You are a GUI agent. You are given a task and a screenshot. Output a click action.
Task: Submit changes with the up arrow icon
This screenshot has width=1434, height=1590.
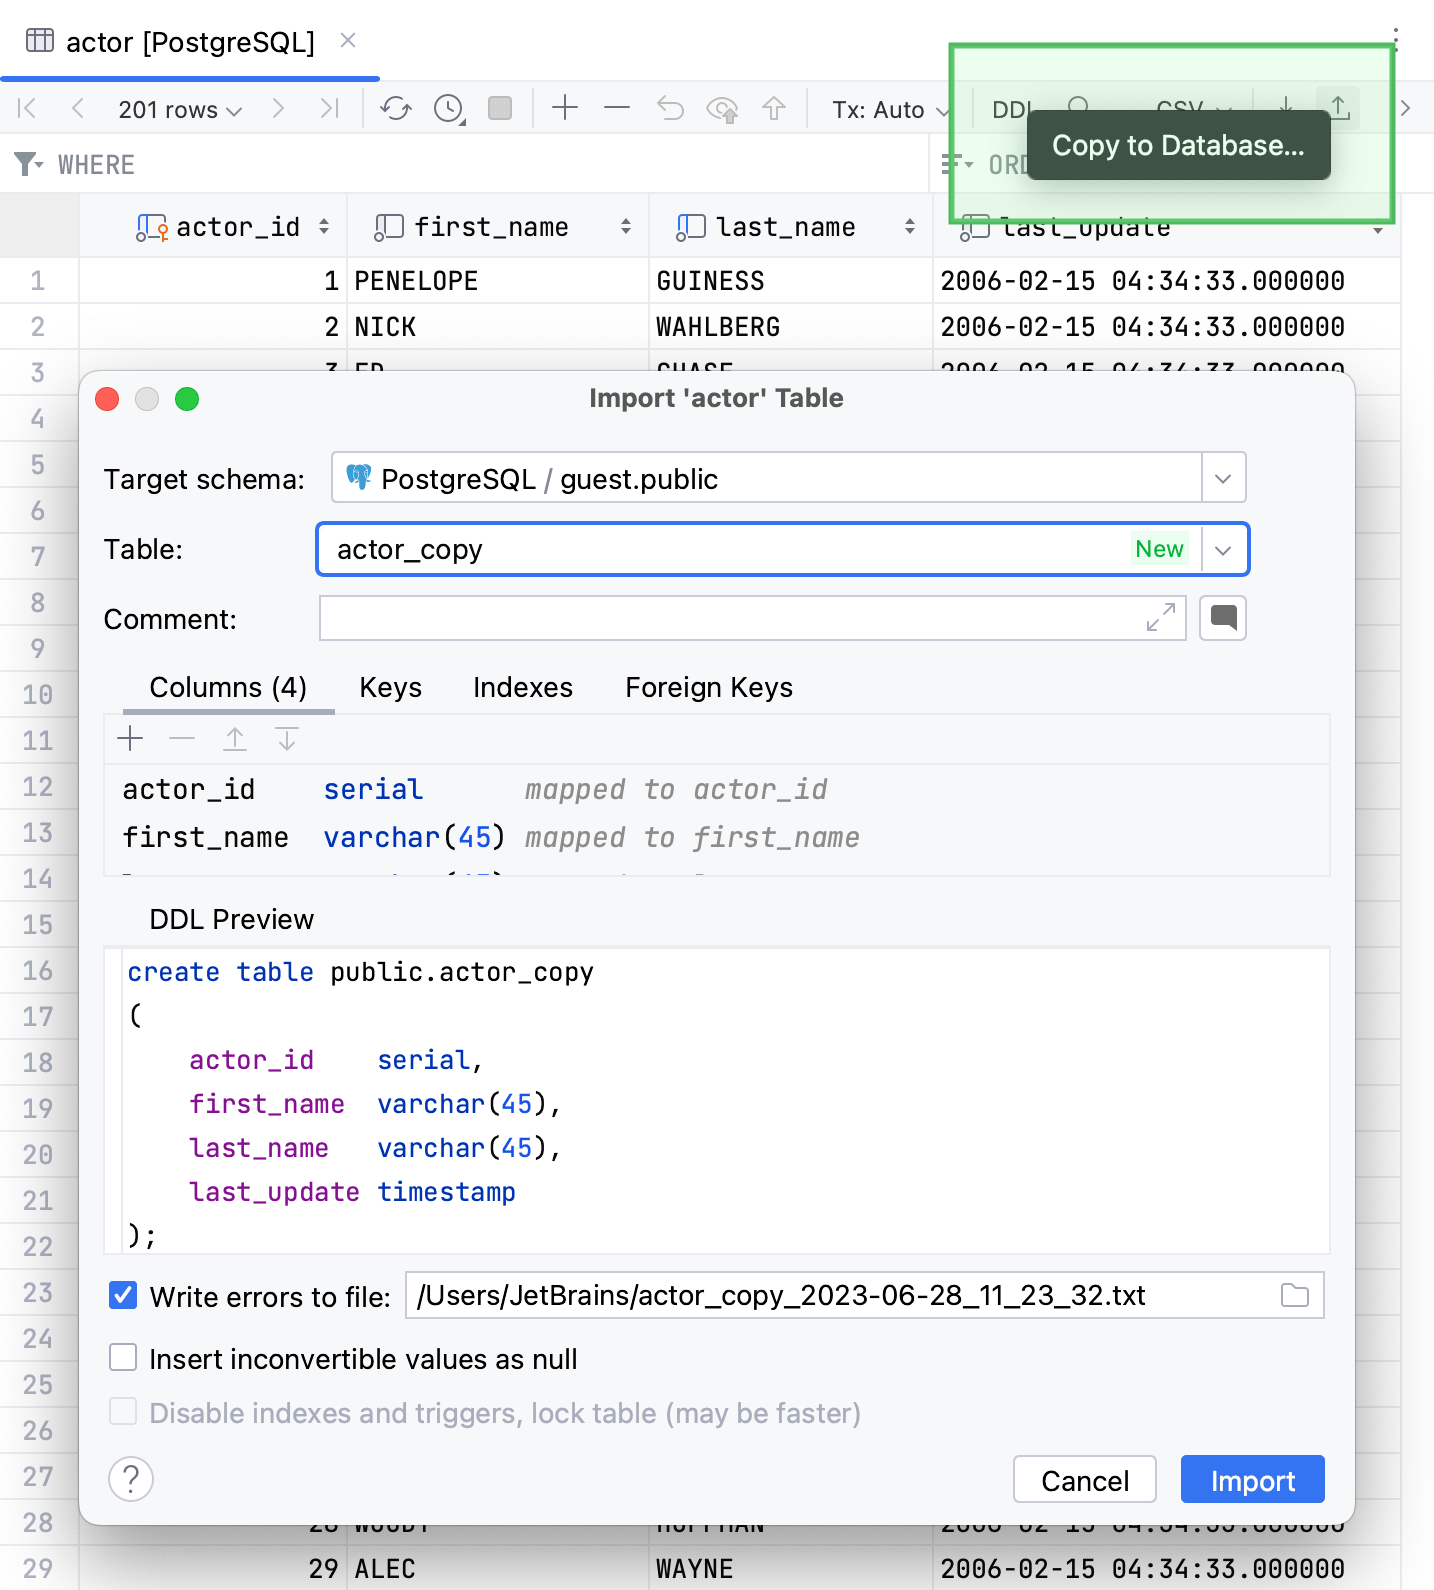pos(774,108)
